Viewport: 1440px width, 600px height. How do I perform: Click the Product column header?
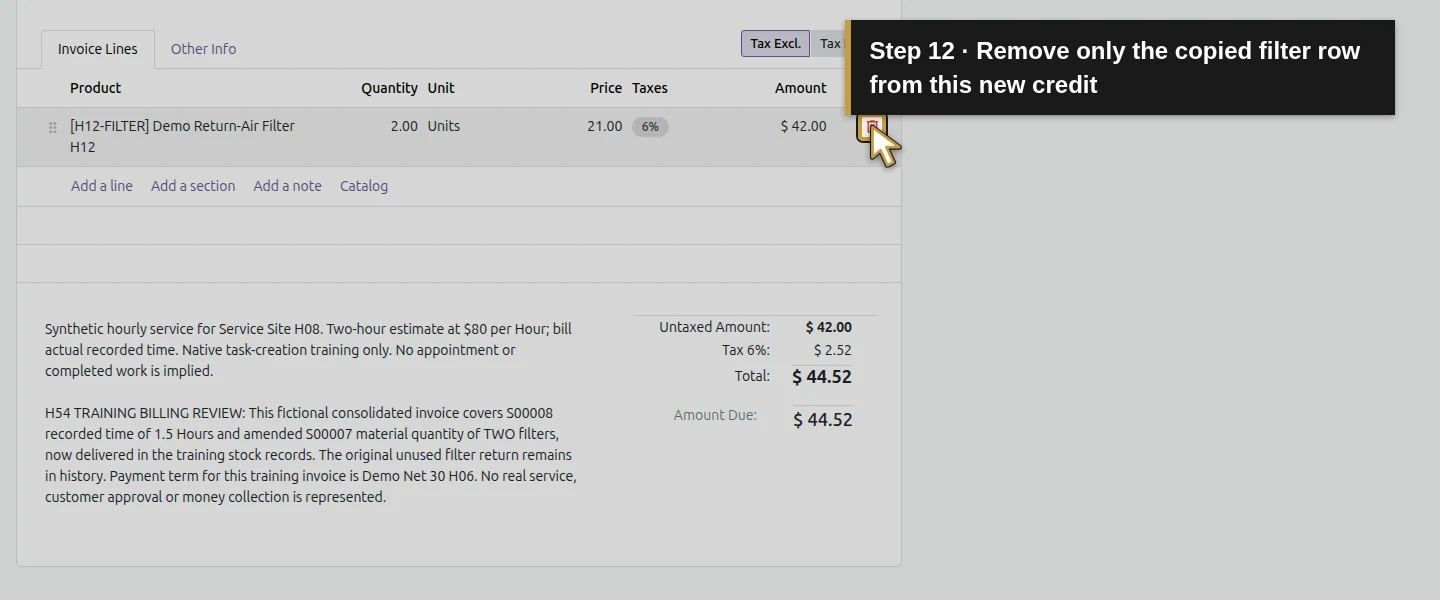tap(96, 88)
